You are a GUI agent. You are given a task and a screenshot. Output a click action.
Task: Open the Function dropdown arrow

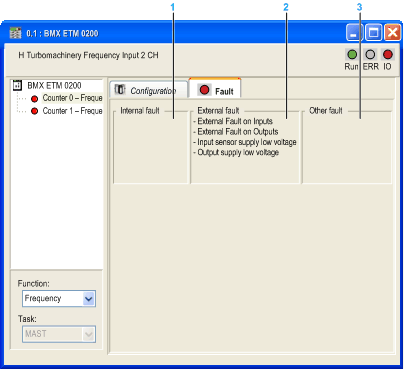click(x=89, y=298)
